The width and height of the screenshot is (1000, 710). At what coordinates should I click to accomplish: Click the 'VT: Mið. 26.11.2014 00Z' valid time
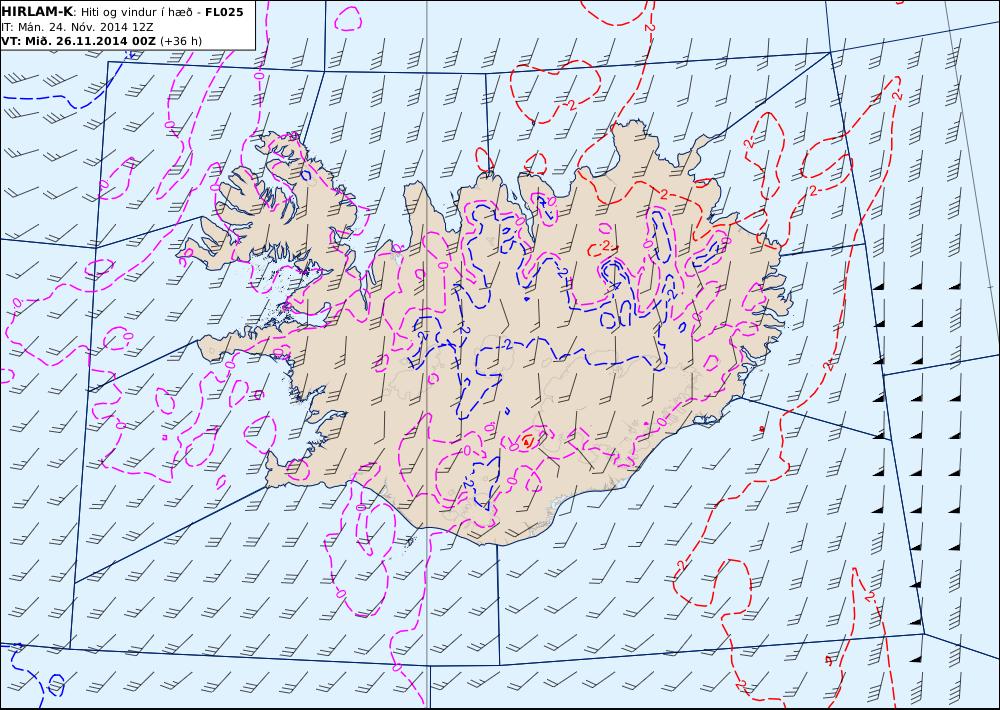tap(78, 41)
